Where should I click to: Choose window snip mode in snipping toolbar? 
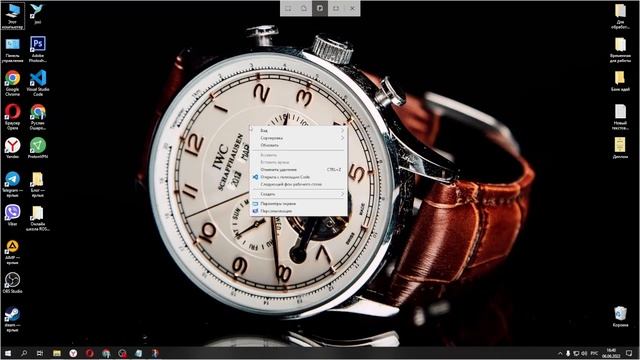(320, 8)
